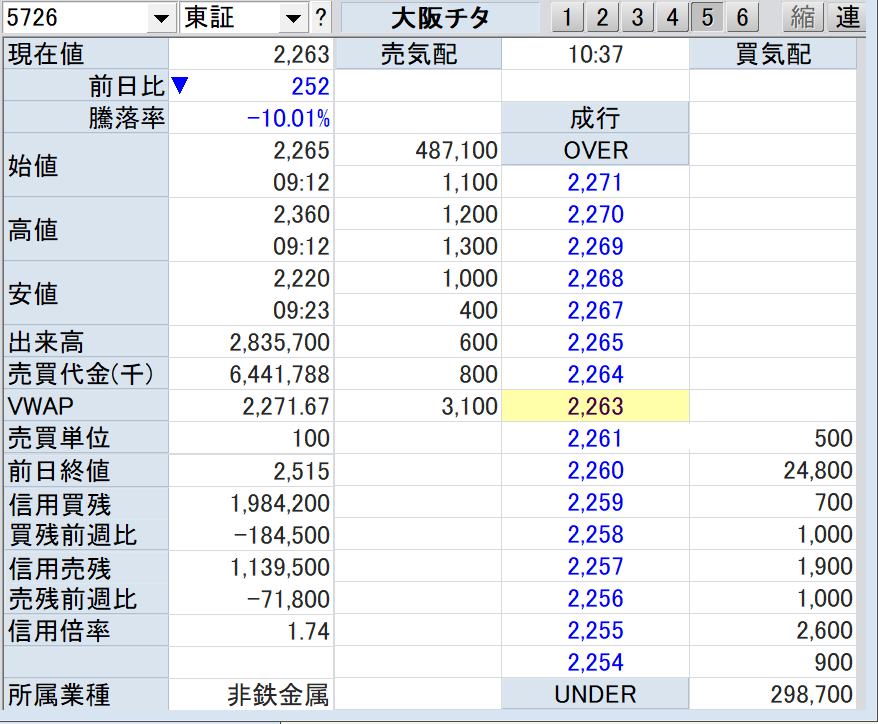Click the 成行 market order cell

click(595, 119)
